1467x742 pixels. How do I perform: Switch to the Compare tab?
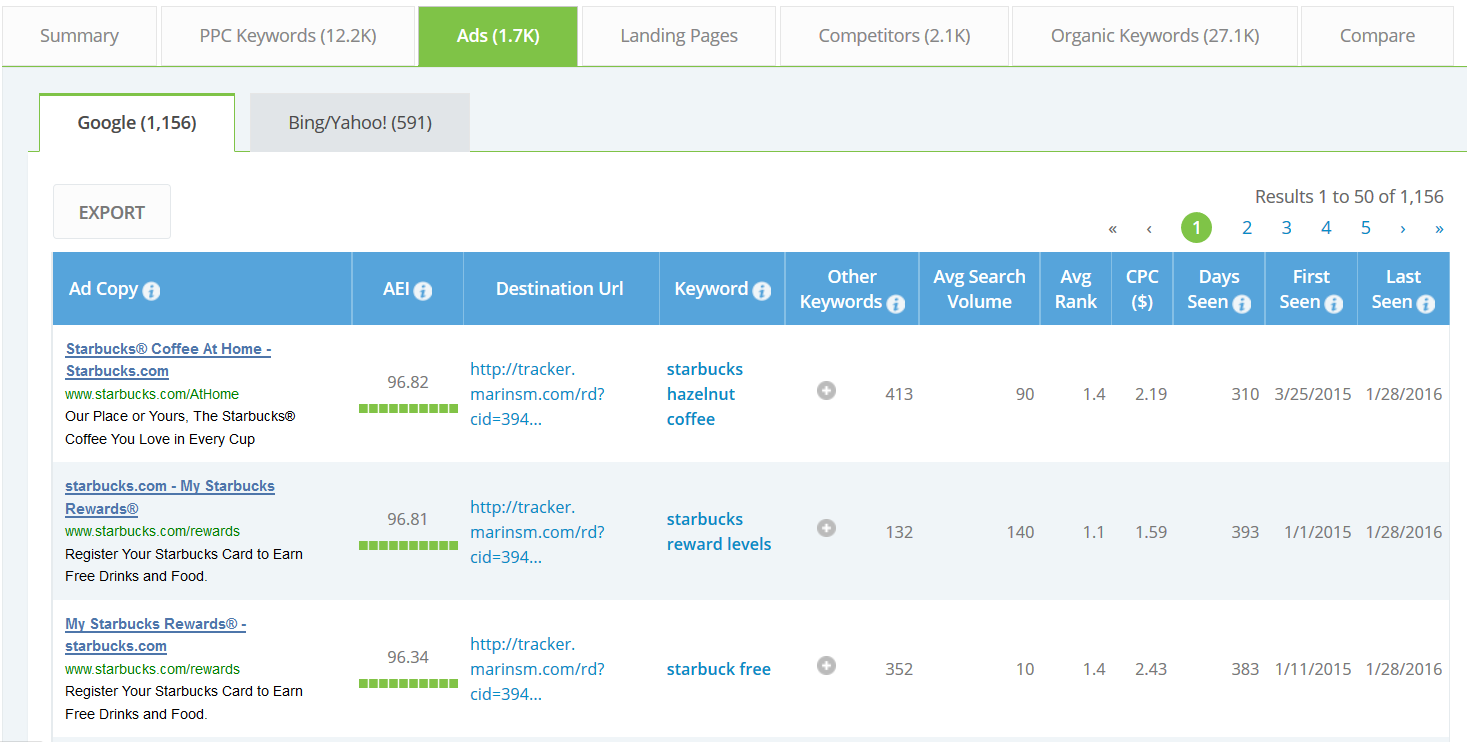pyautogui.click(x=1377, y=36)
